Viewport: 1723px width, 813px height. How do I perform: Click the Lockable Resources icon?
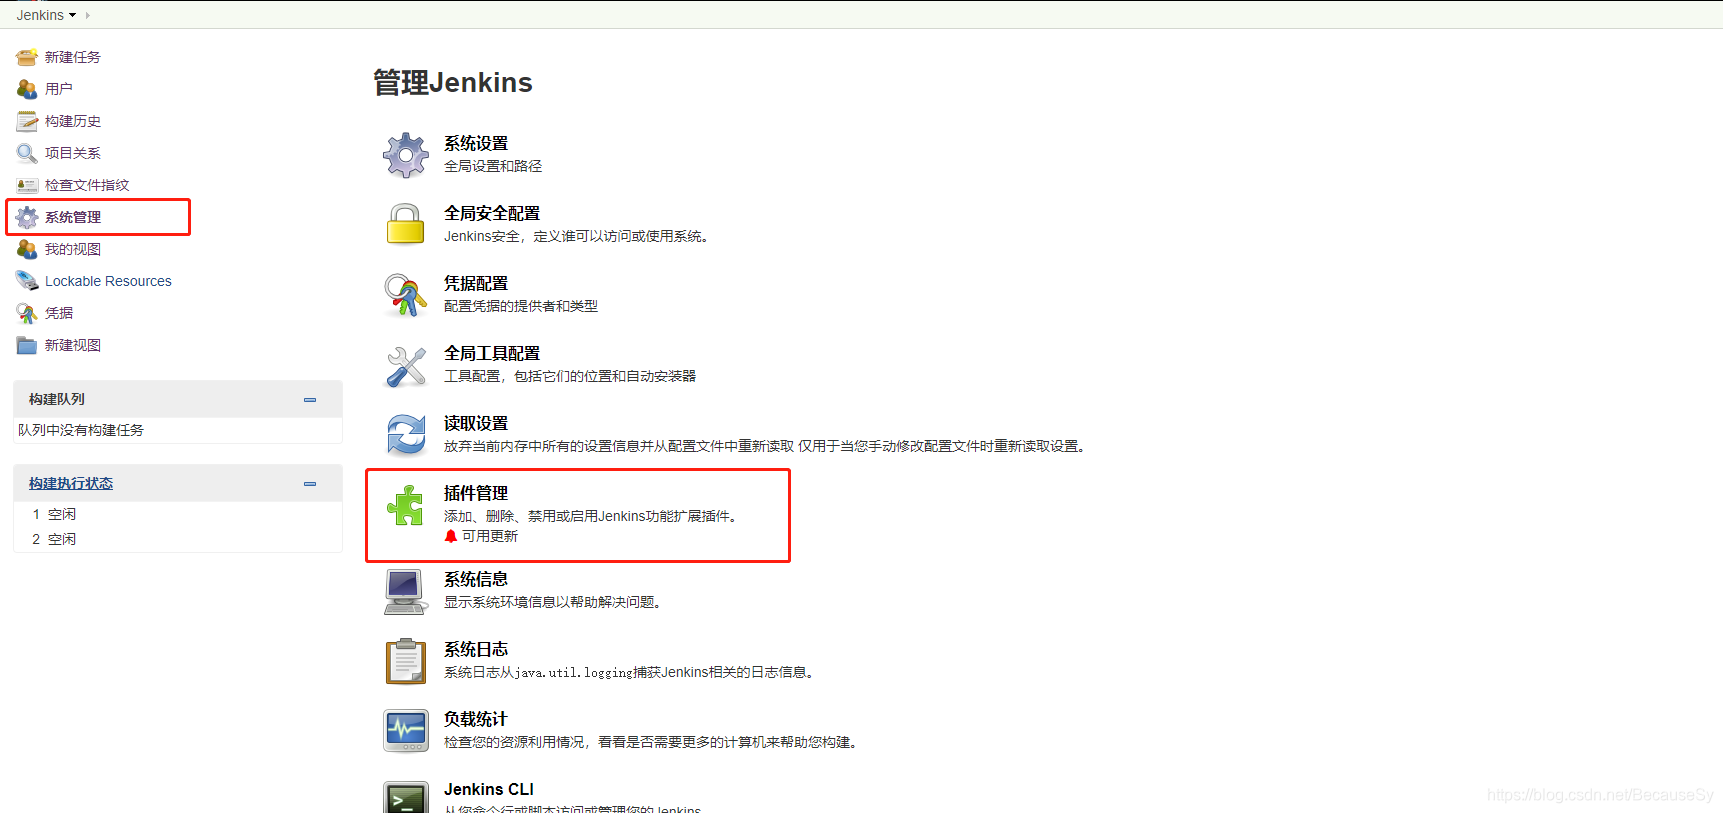[x=27, y=281]
